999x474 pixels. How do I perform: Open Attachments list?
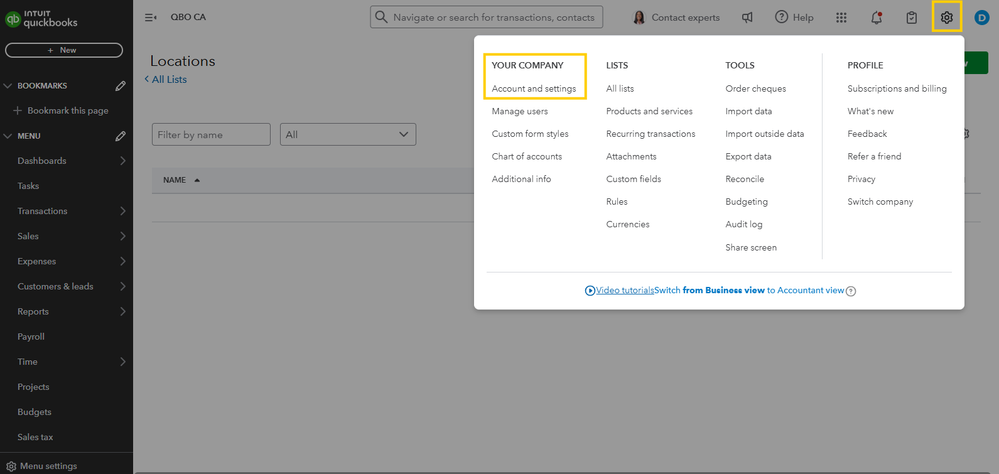coord(631,156)
